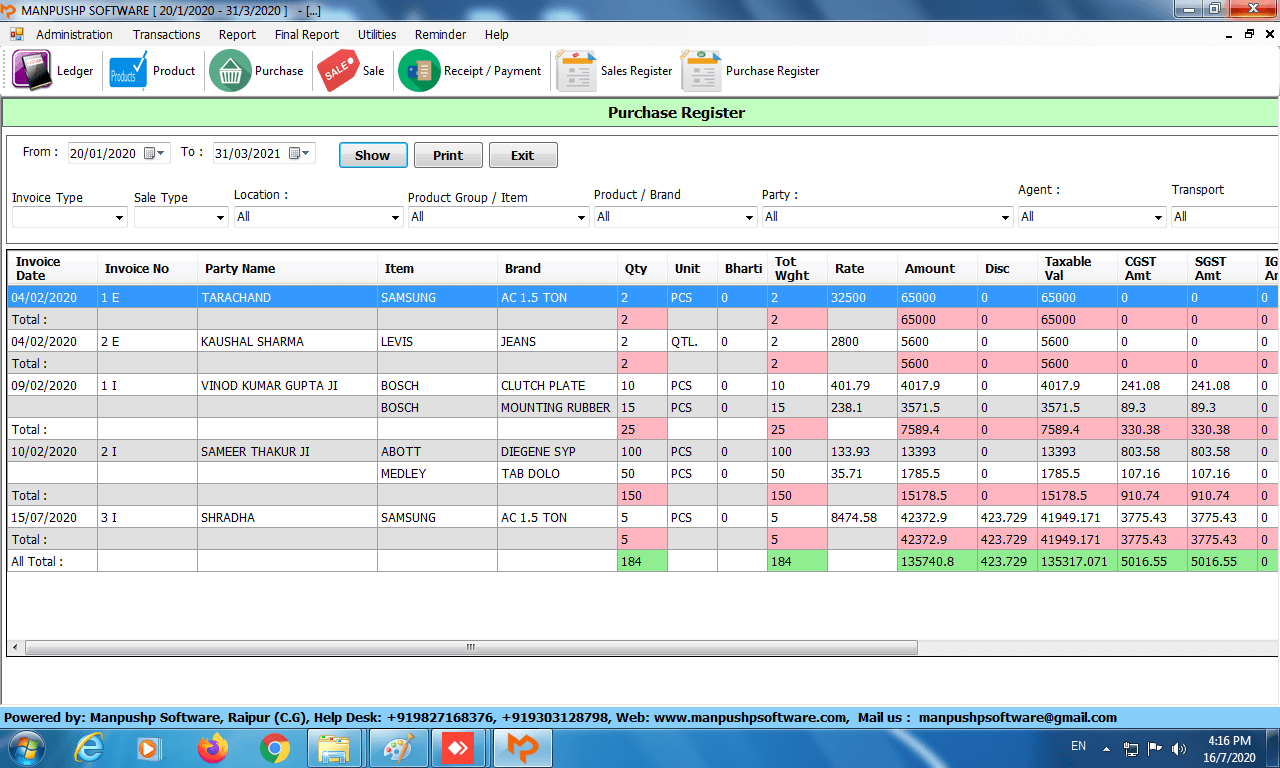1280x768 pixels.
Task: Click the Exit button
Action: [x=523, y=155]
